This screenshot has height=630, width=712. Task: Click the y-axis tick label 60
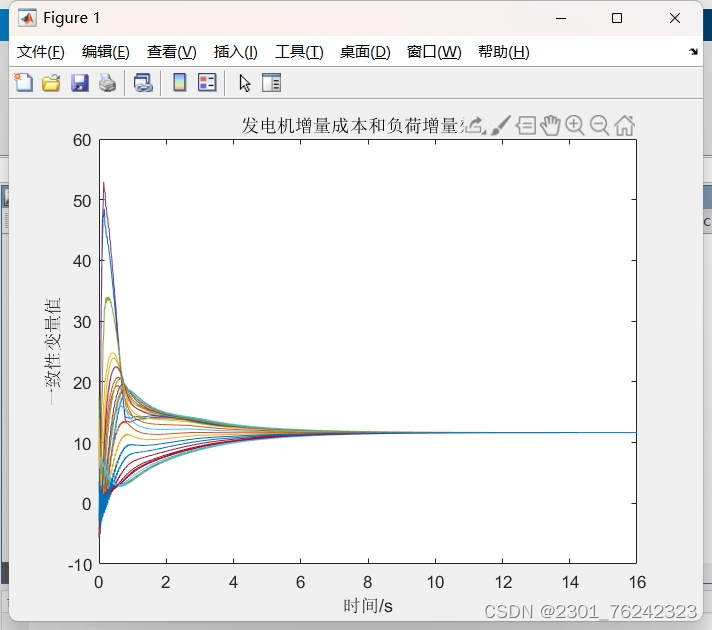click(82, 140)
